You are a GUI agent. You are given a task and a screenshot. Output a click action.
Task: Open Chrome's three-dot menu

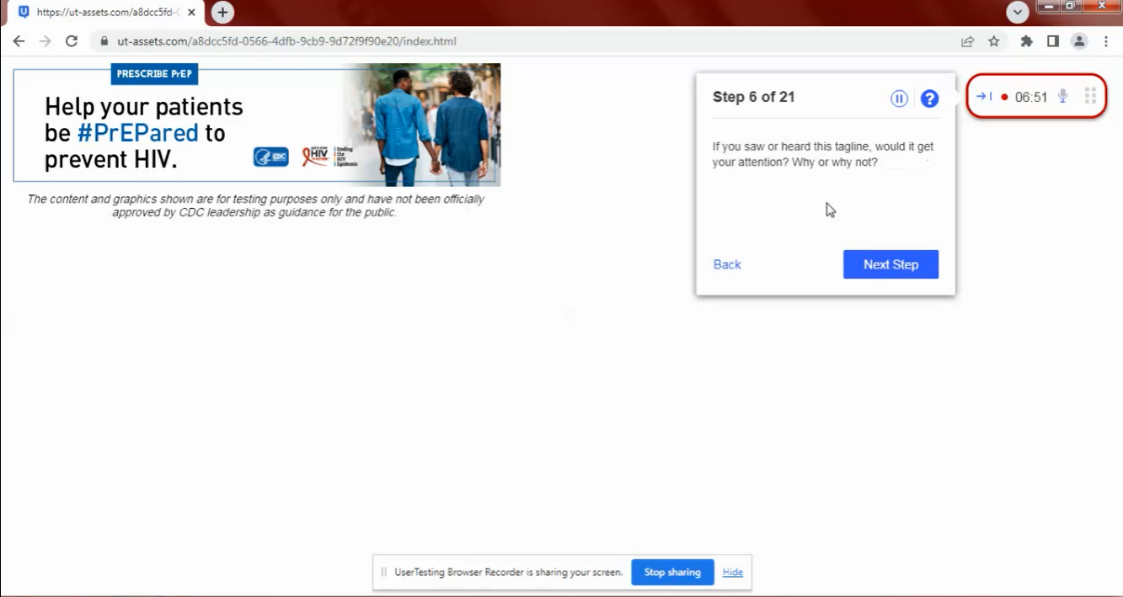pyautogui.click(x=1106, y=41)
